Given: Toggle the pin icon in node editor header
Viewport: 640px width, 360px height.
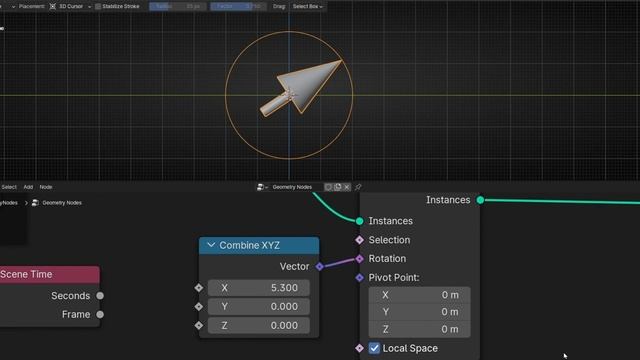Looking at the screenshot, I should tap(358, 187).
